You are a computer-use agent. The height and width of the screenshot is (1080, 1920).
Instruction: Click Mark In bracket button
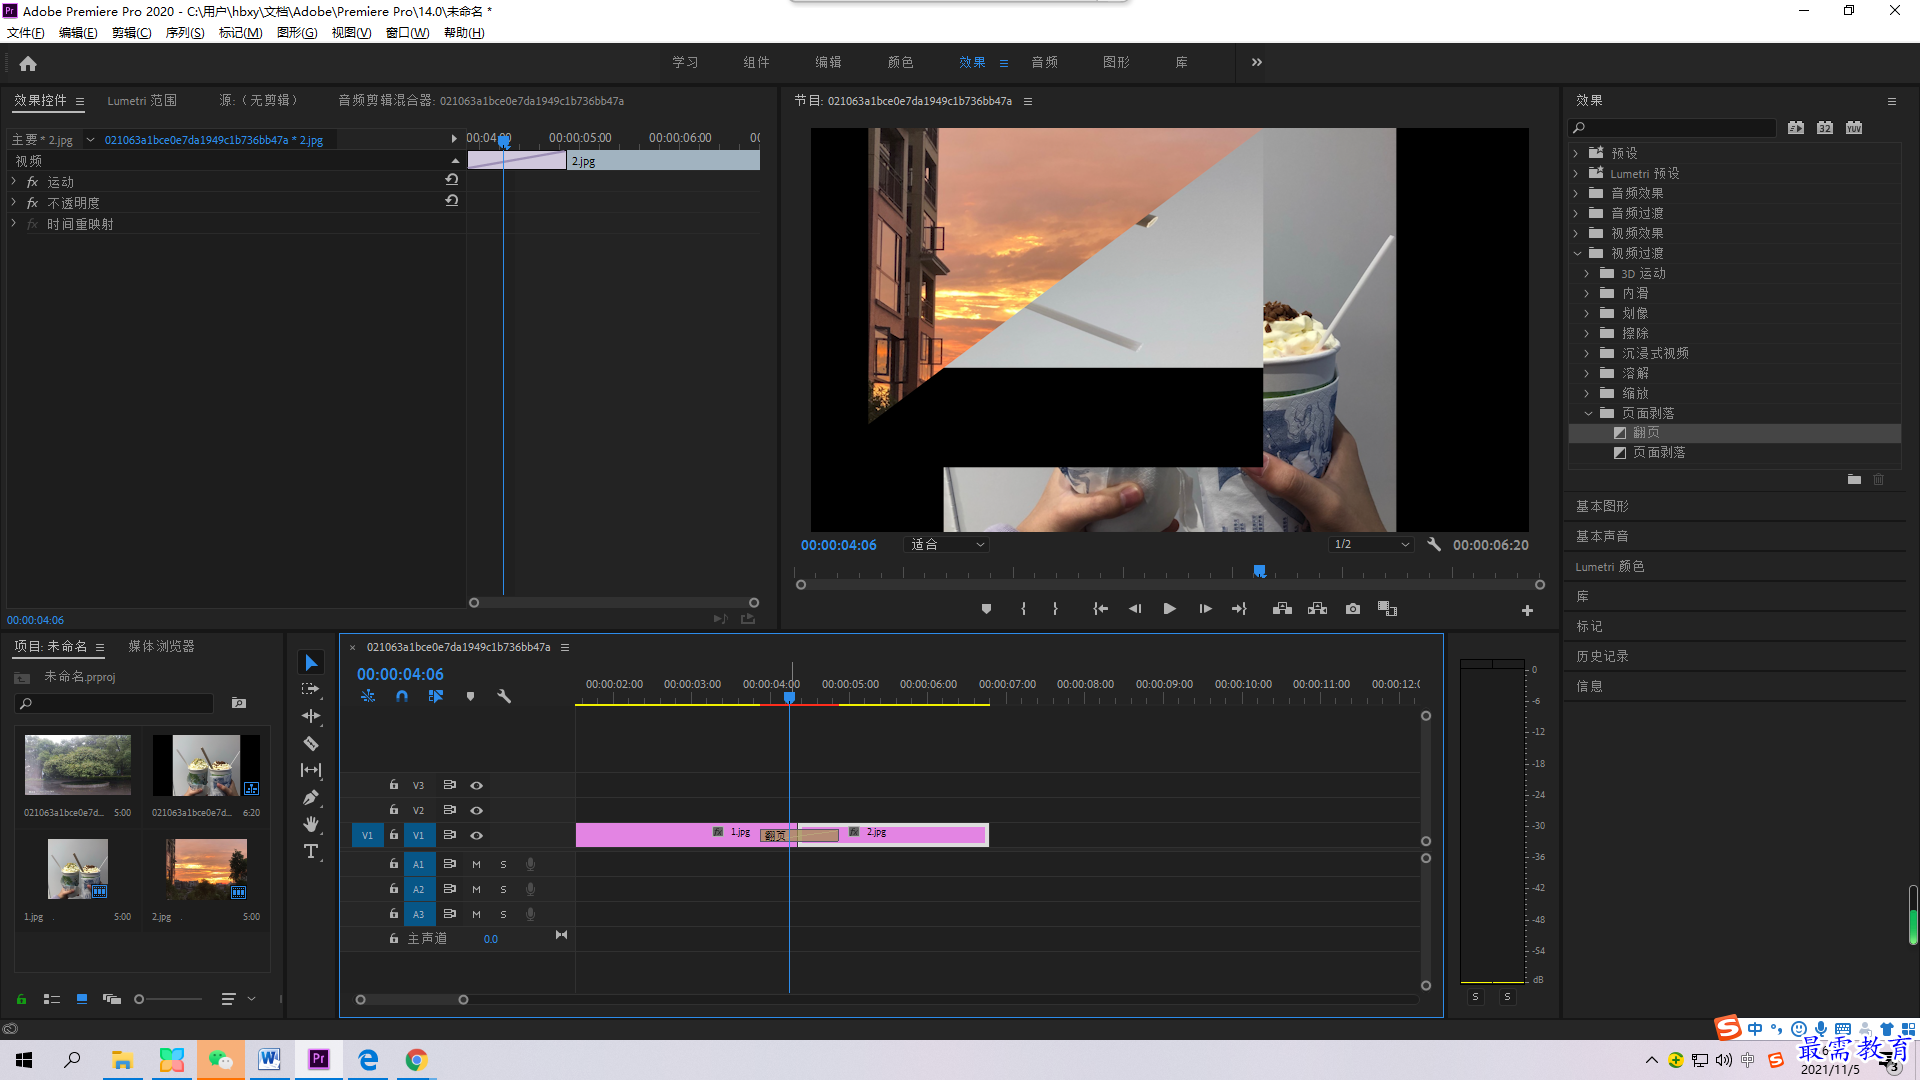pyautogui.click(x=1023, y=609)
